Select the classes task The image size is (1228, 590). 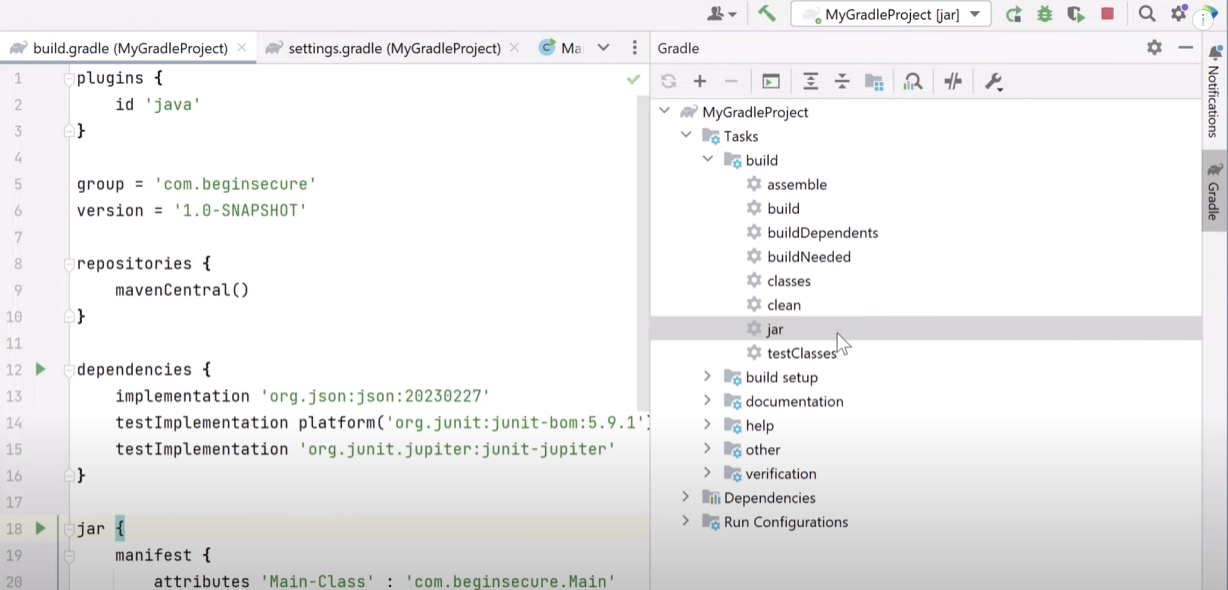point(789,281)
